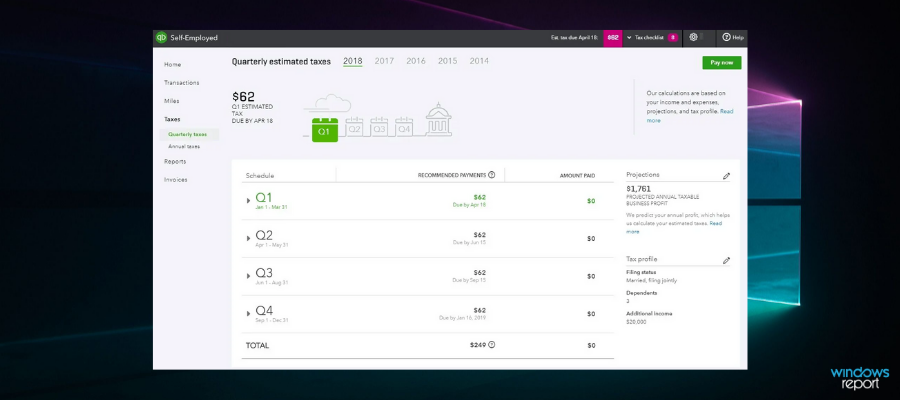Image resolution: width=900 pixels, height=400 pixels.
Task: Switch to the 2018 tax year tab
Action: coord(352,61)
